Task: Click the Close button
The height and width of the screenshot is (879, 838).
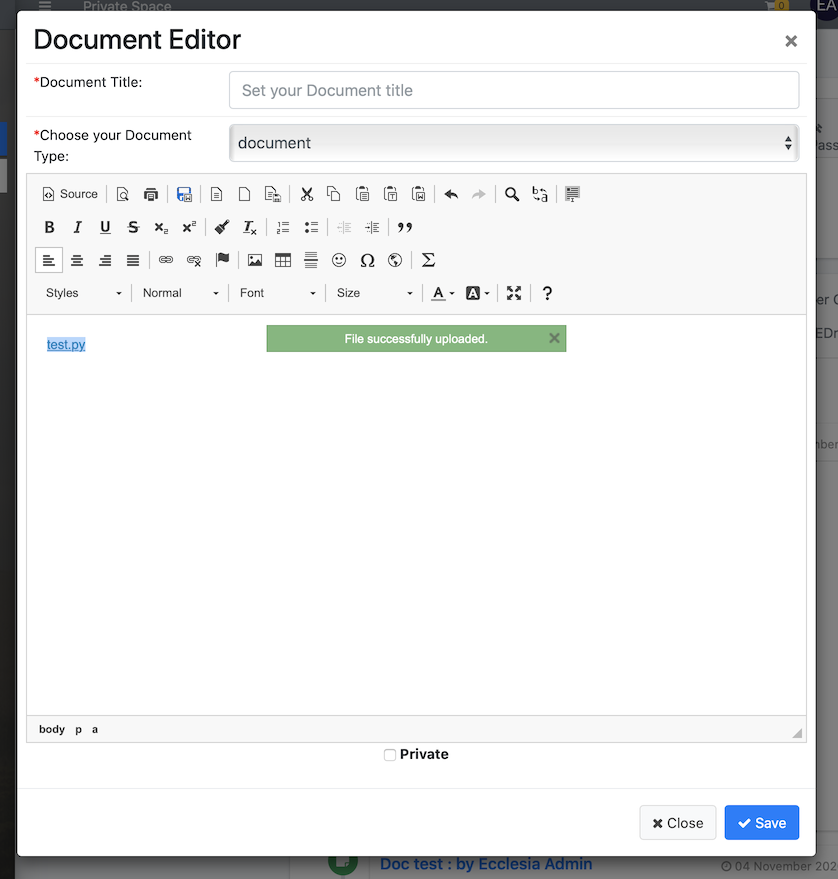Action: pyautogui.click(x=678, y=823)
